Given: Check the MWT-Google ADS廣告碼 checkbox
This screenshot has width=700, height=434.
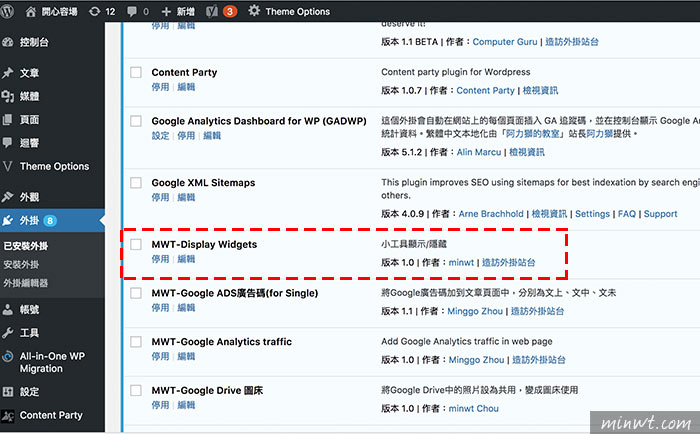Looking at the screenshot, I should click(136, 293).
